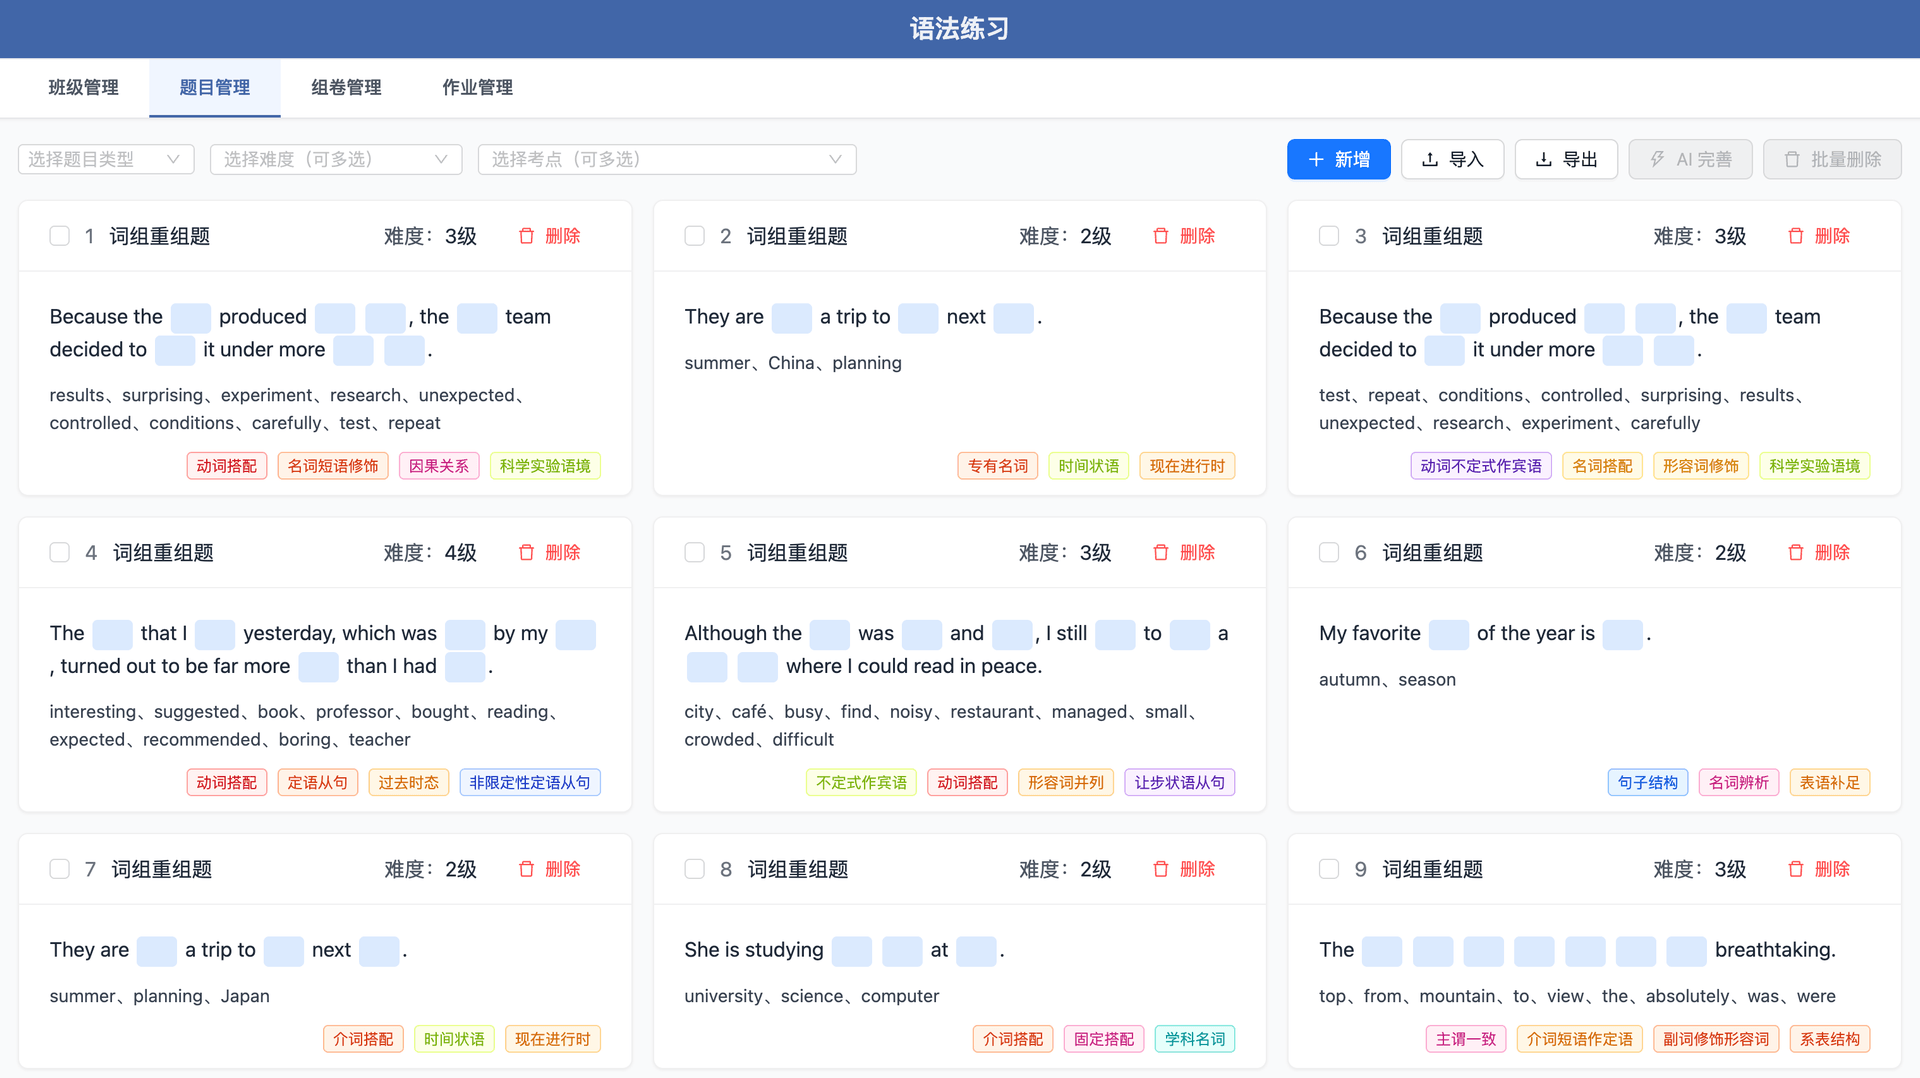
Task: Click the AI 完善 magic wand icon
Action: pos(1657,159)
